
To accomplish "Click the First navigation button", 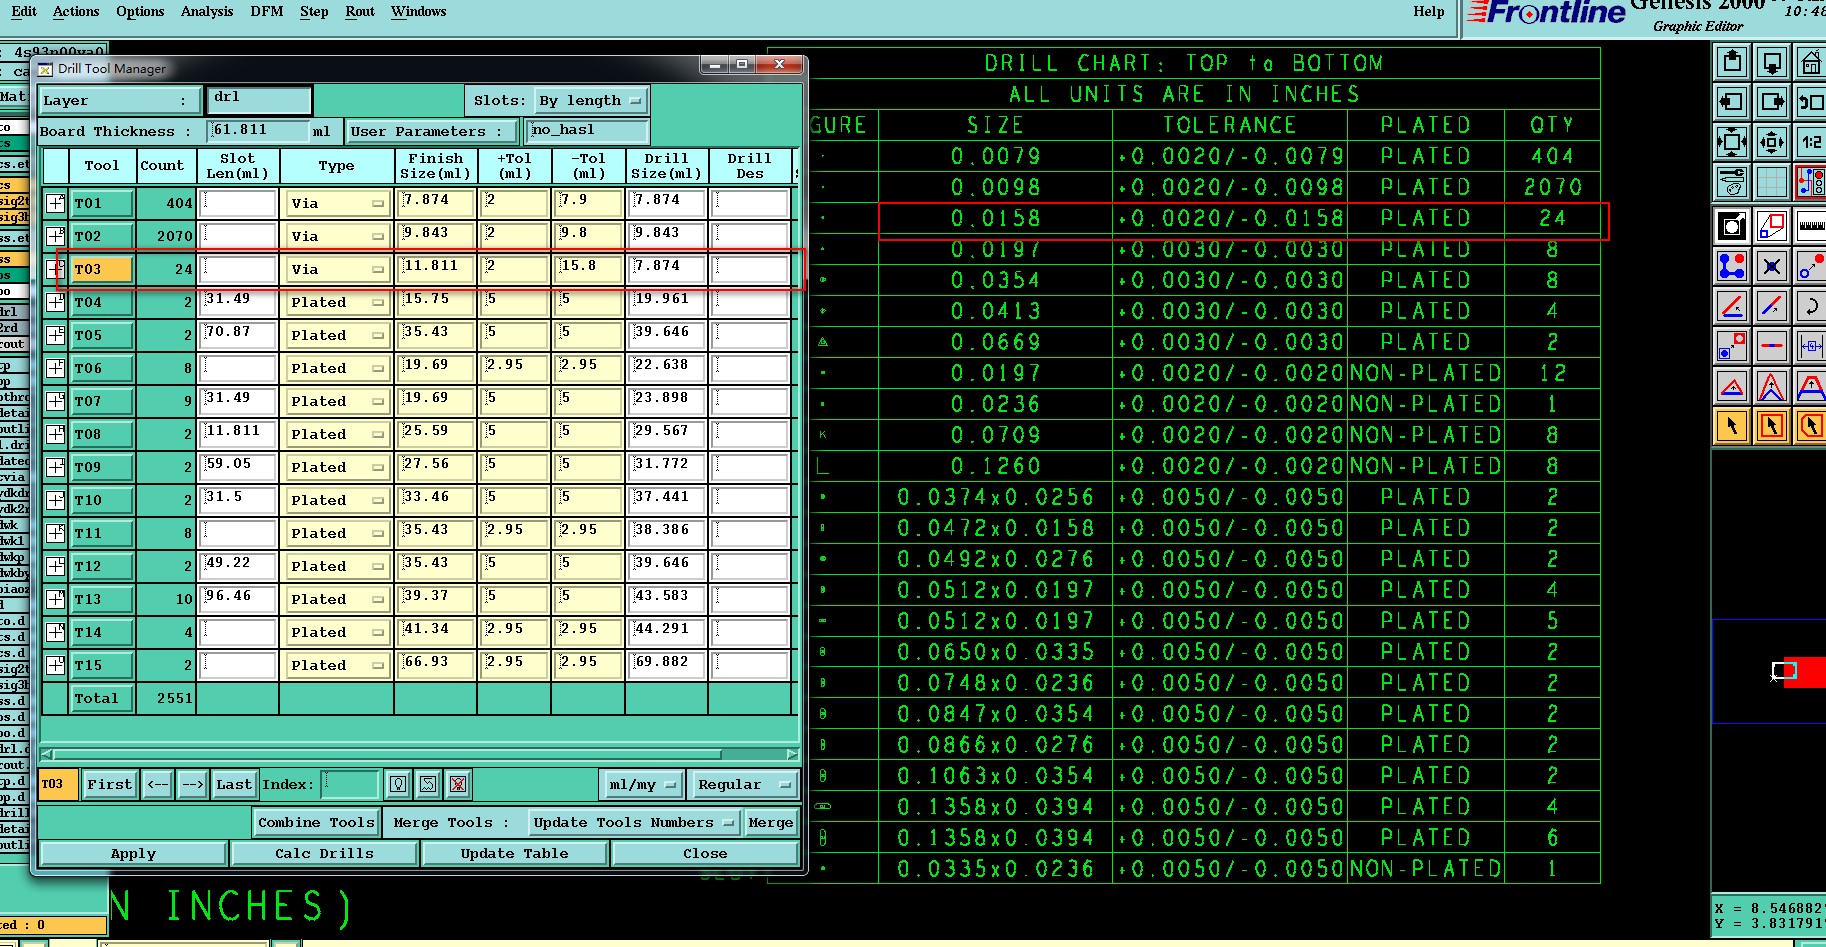I will tap(109, 785).
